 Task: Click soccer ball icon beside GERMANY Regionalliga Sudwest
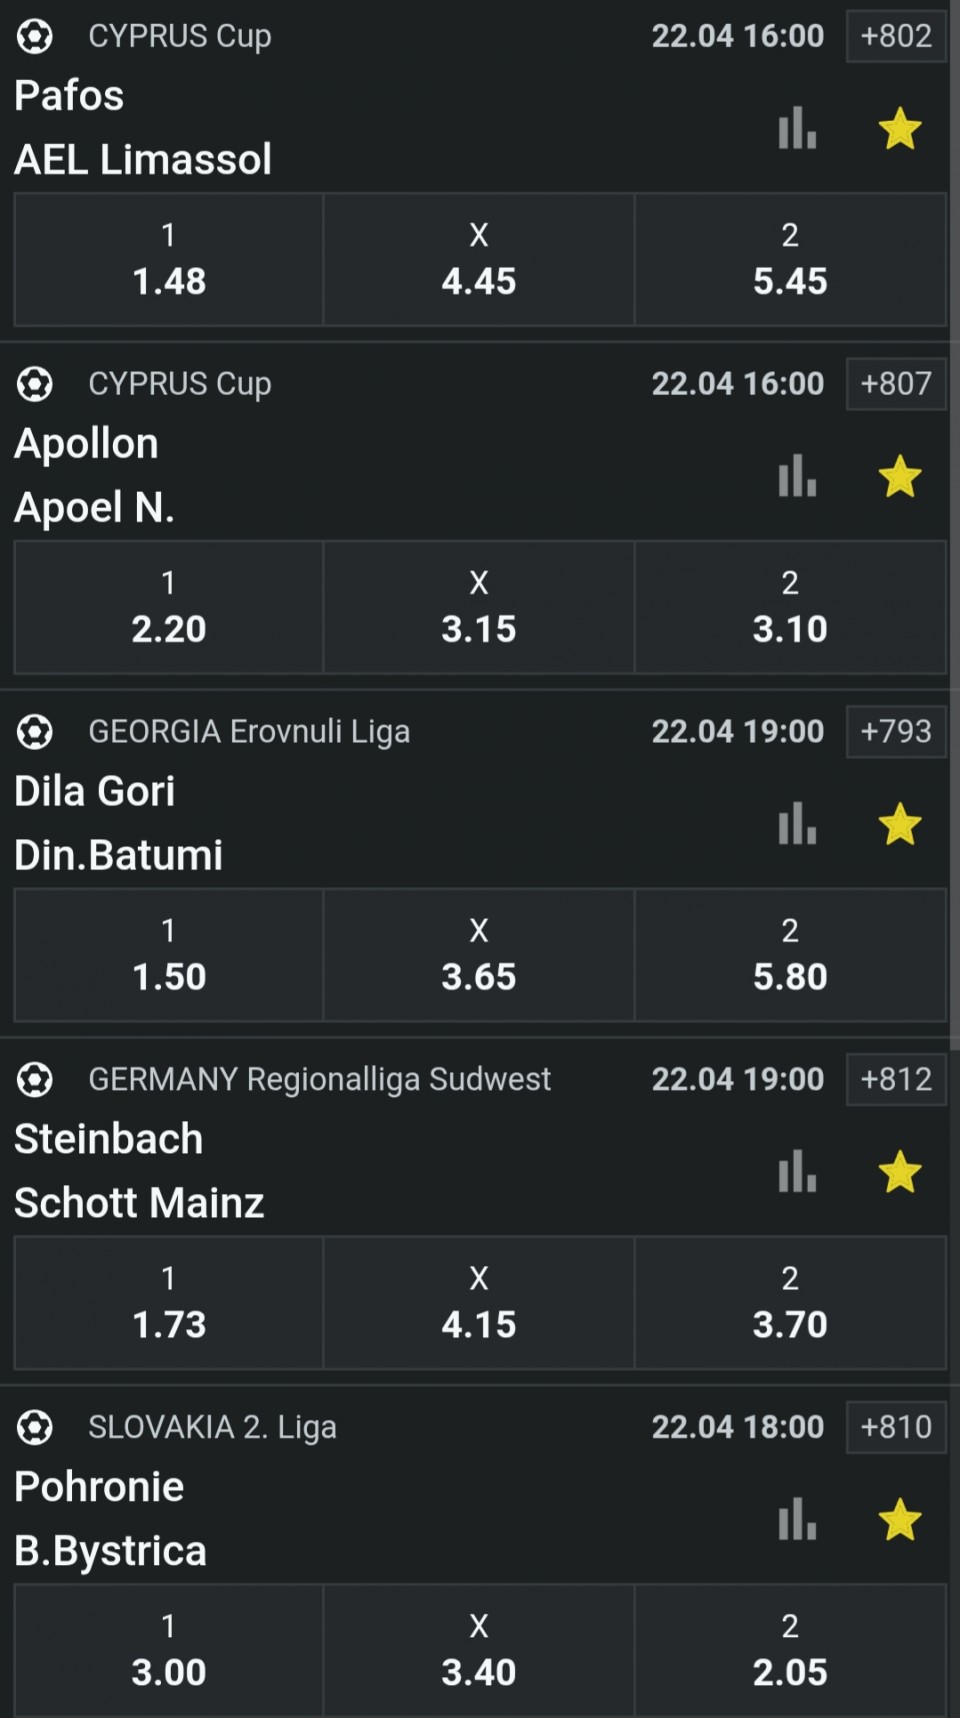pos(35,1080)
